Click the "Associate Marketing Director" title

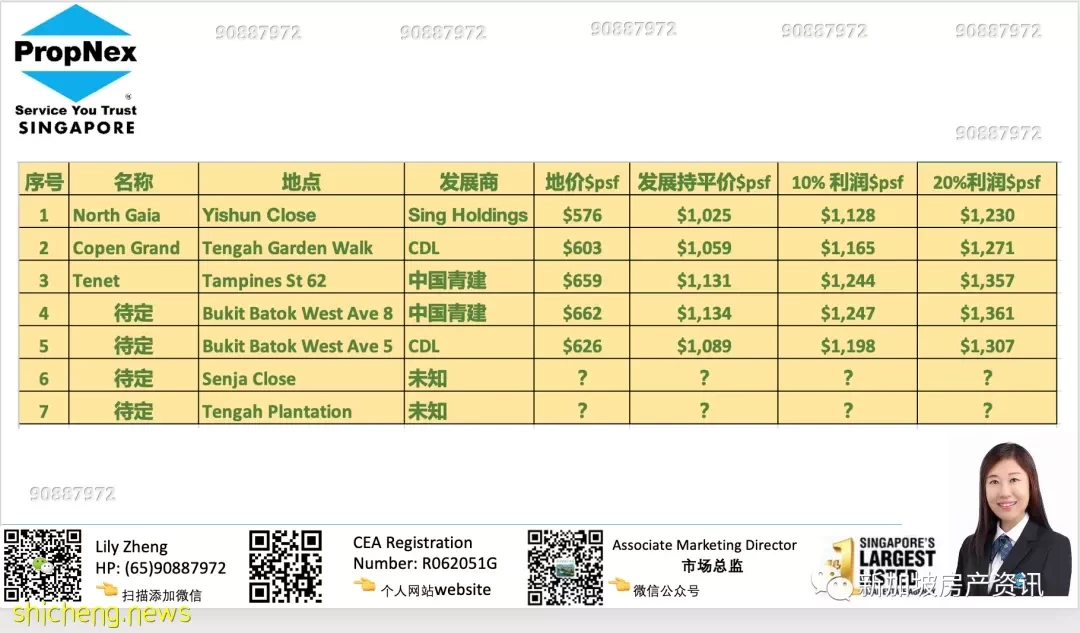click(x=705, y=545)
